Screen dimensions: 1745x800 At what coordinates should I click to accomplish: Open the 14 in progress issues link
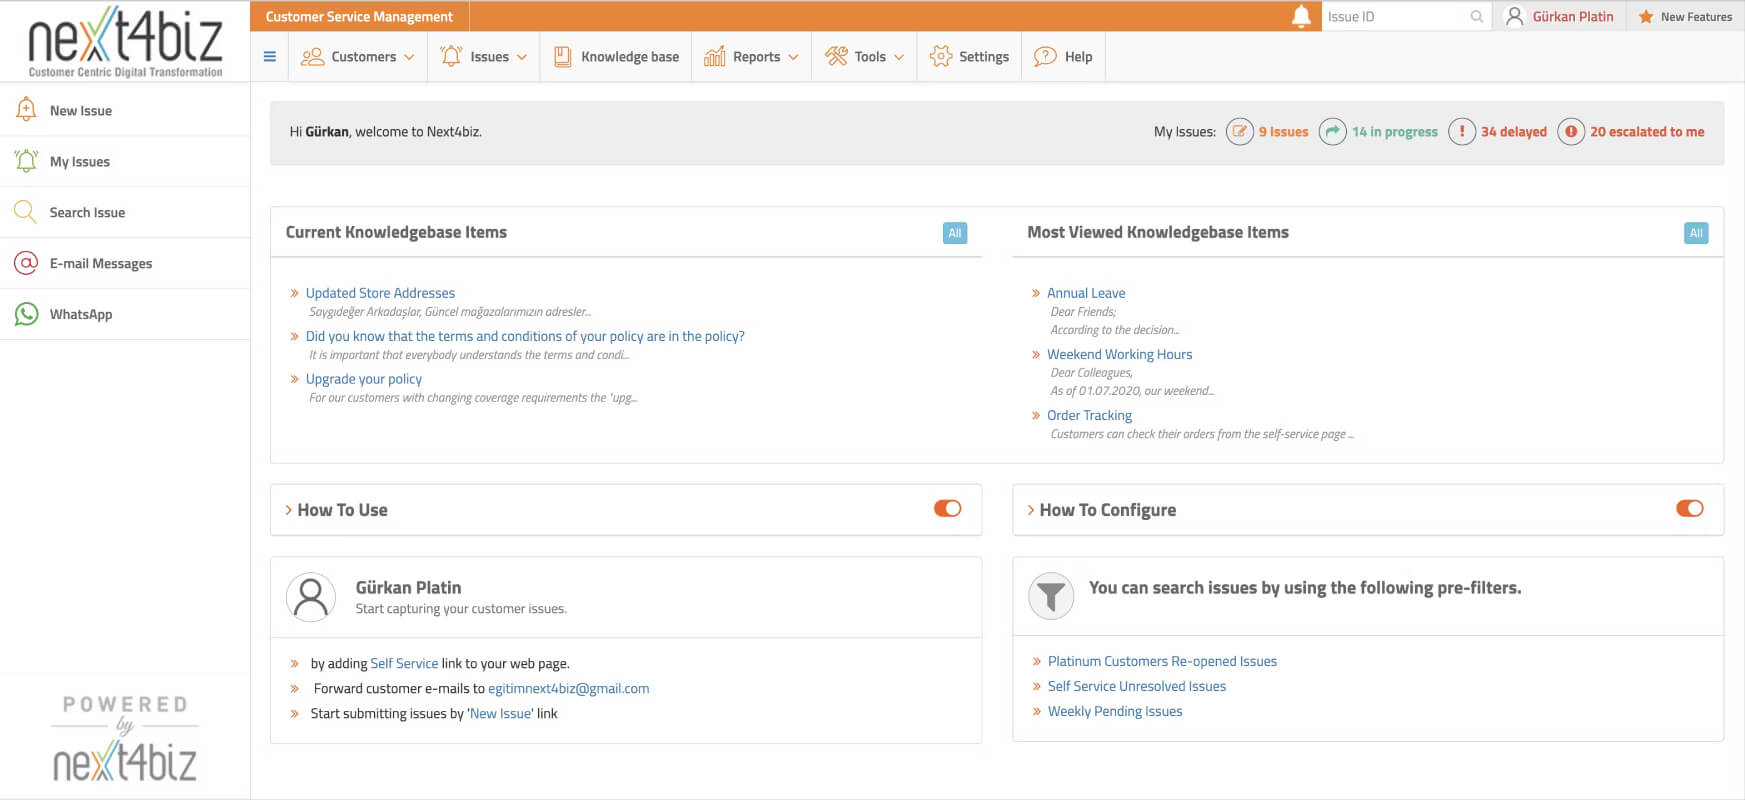tap(1394, 132)
